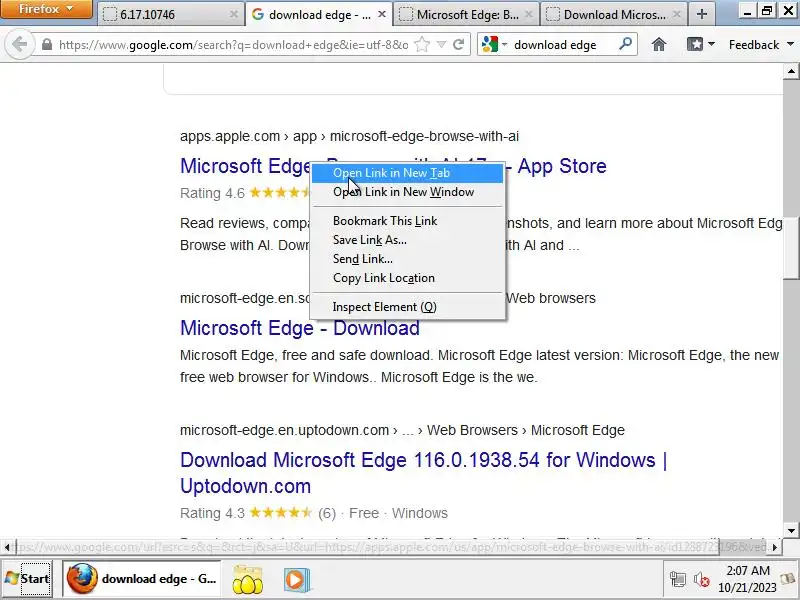
Task: Click the URL address bar
Action: pos(233,45)
